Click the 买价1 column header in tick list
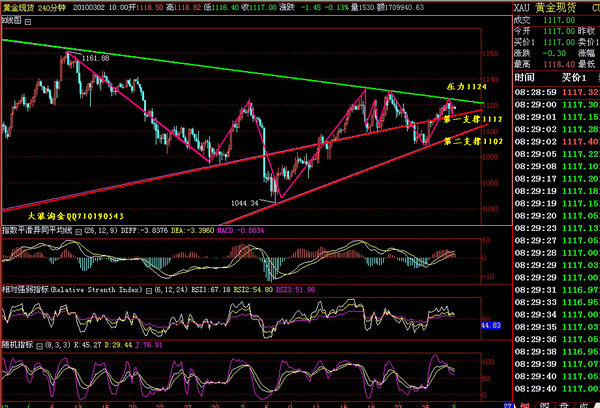 (574, 78)
